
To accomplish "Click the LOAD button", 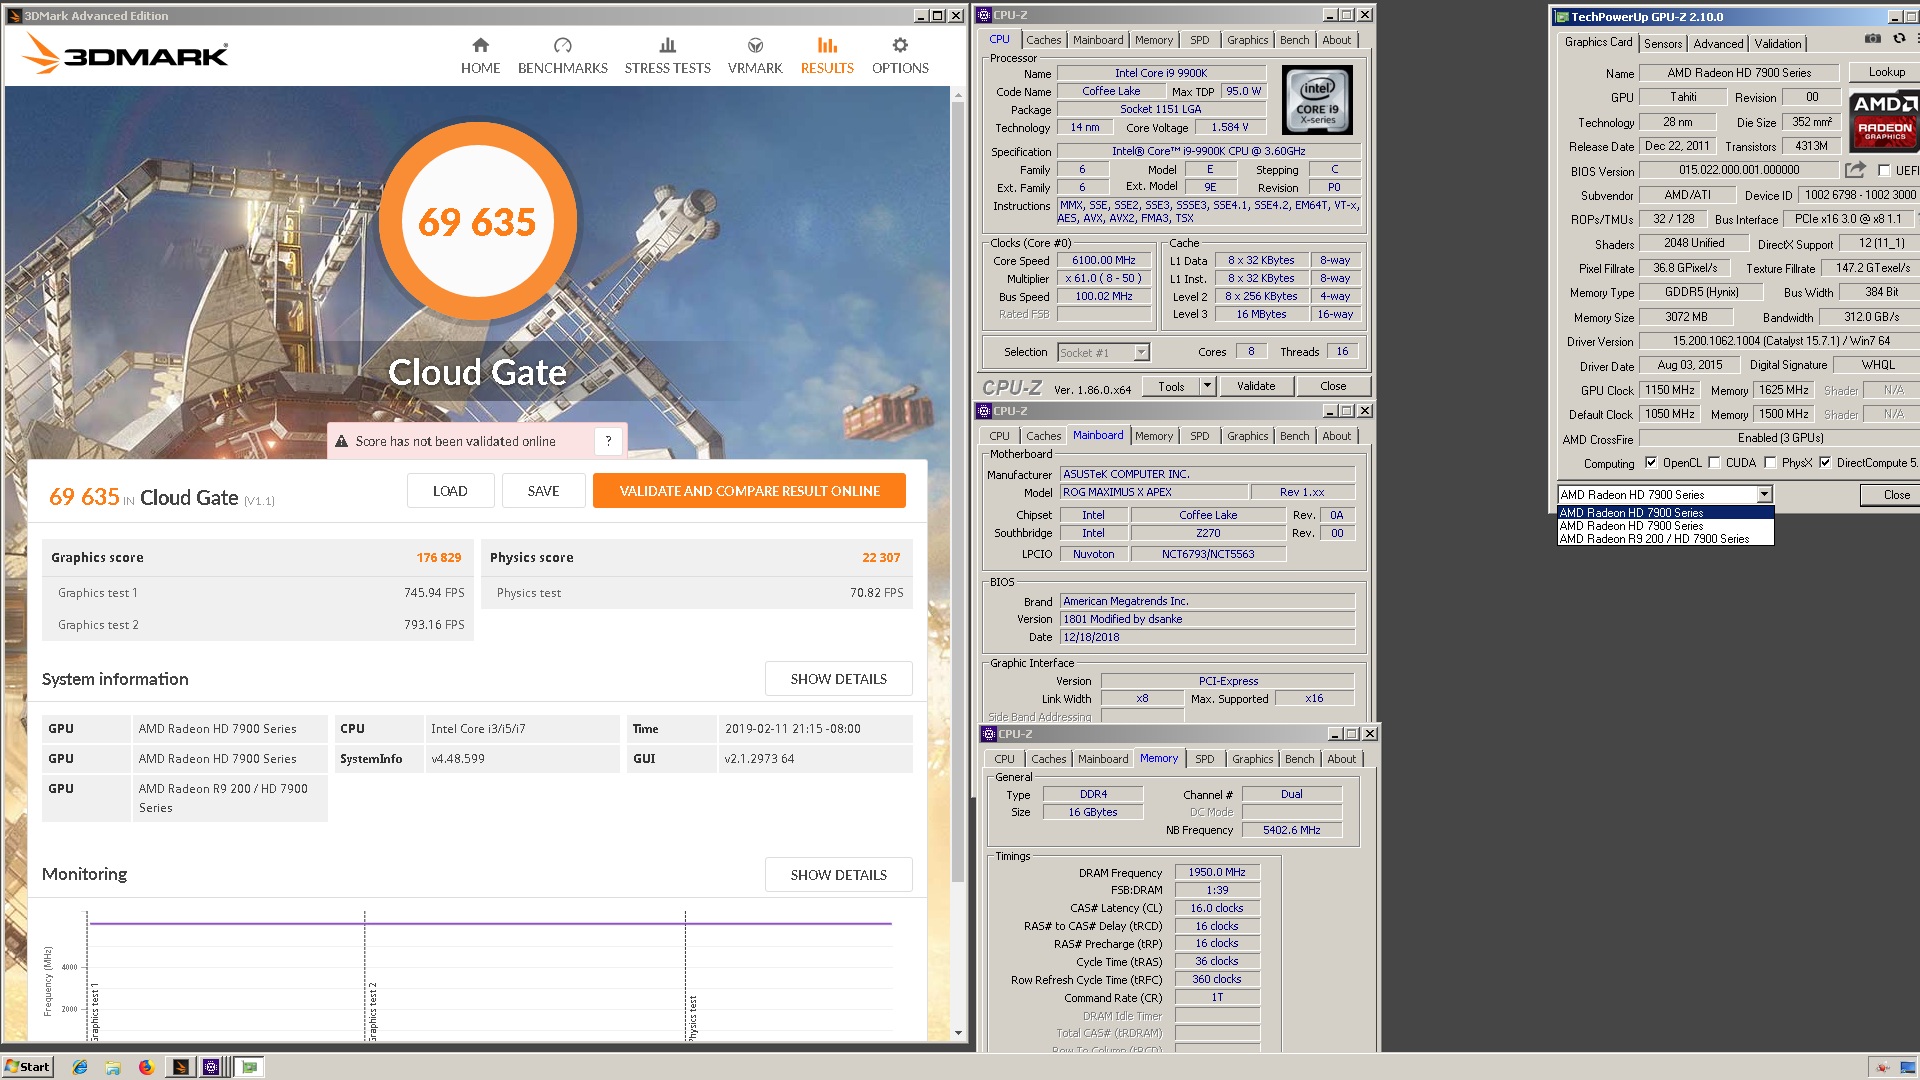I will (x=450, y=491).
